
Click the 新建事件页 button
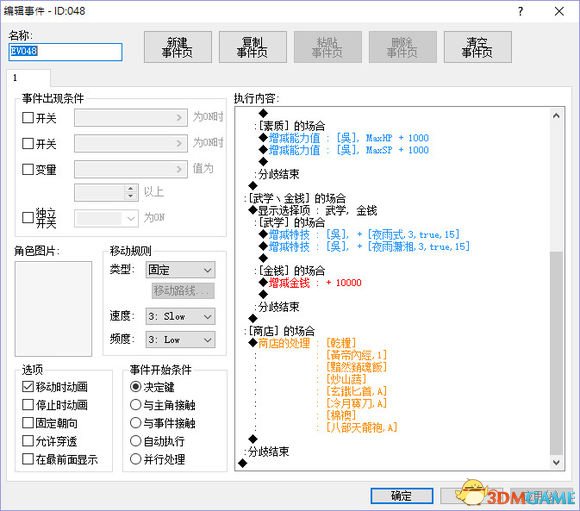point(178,47)
